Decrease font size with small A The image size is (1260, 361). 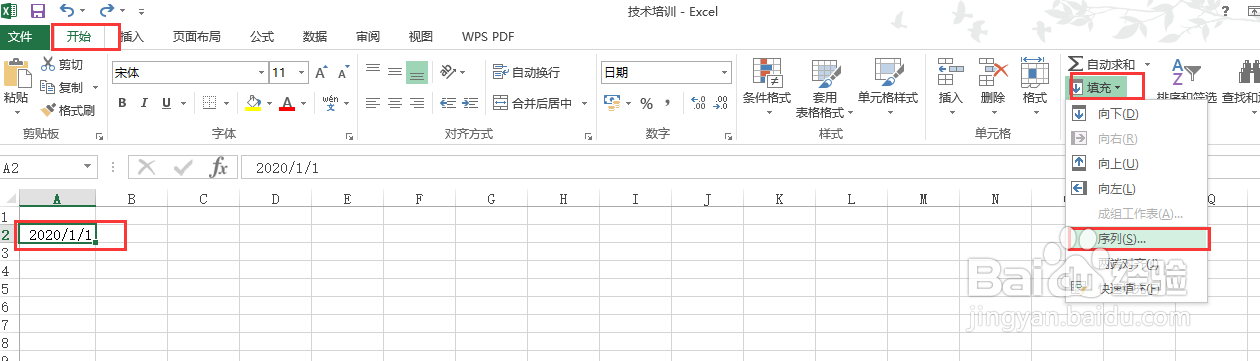(x=343, y=72)
